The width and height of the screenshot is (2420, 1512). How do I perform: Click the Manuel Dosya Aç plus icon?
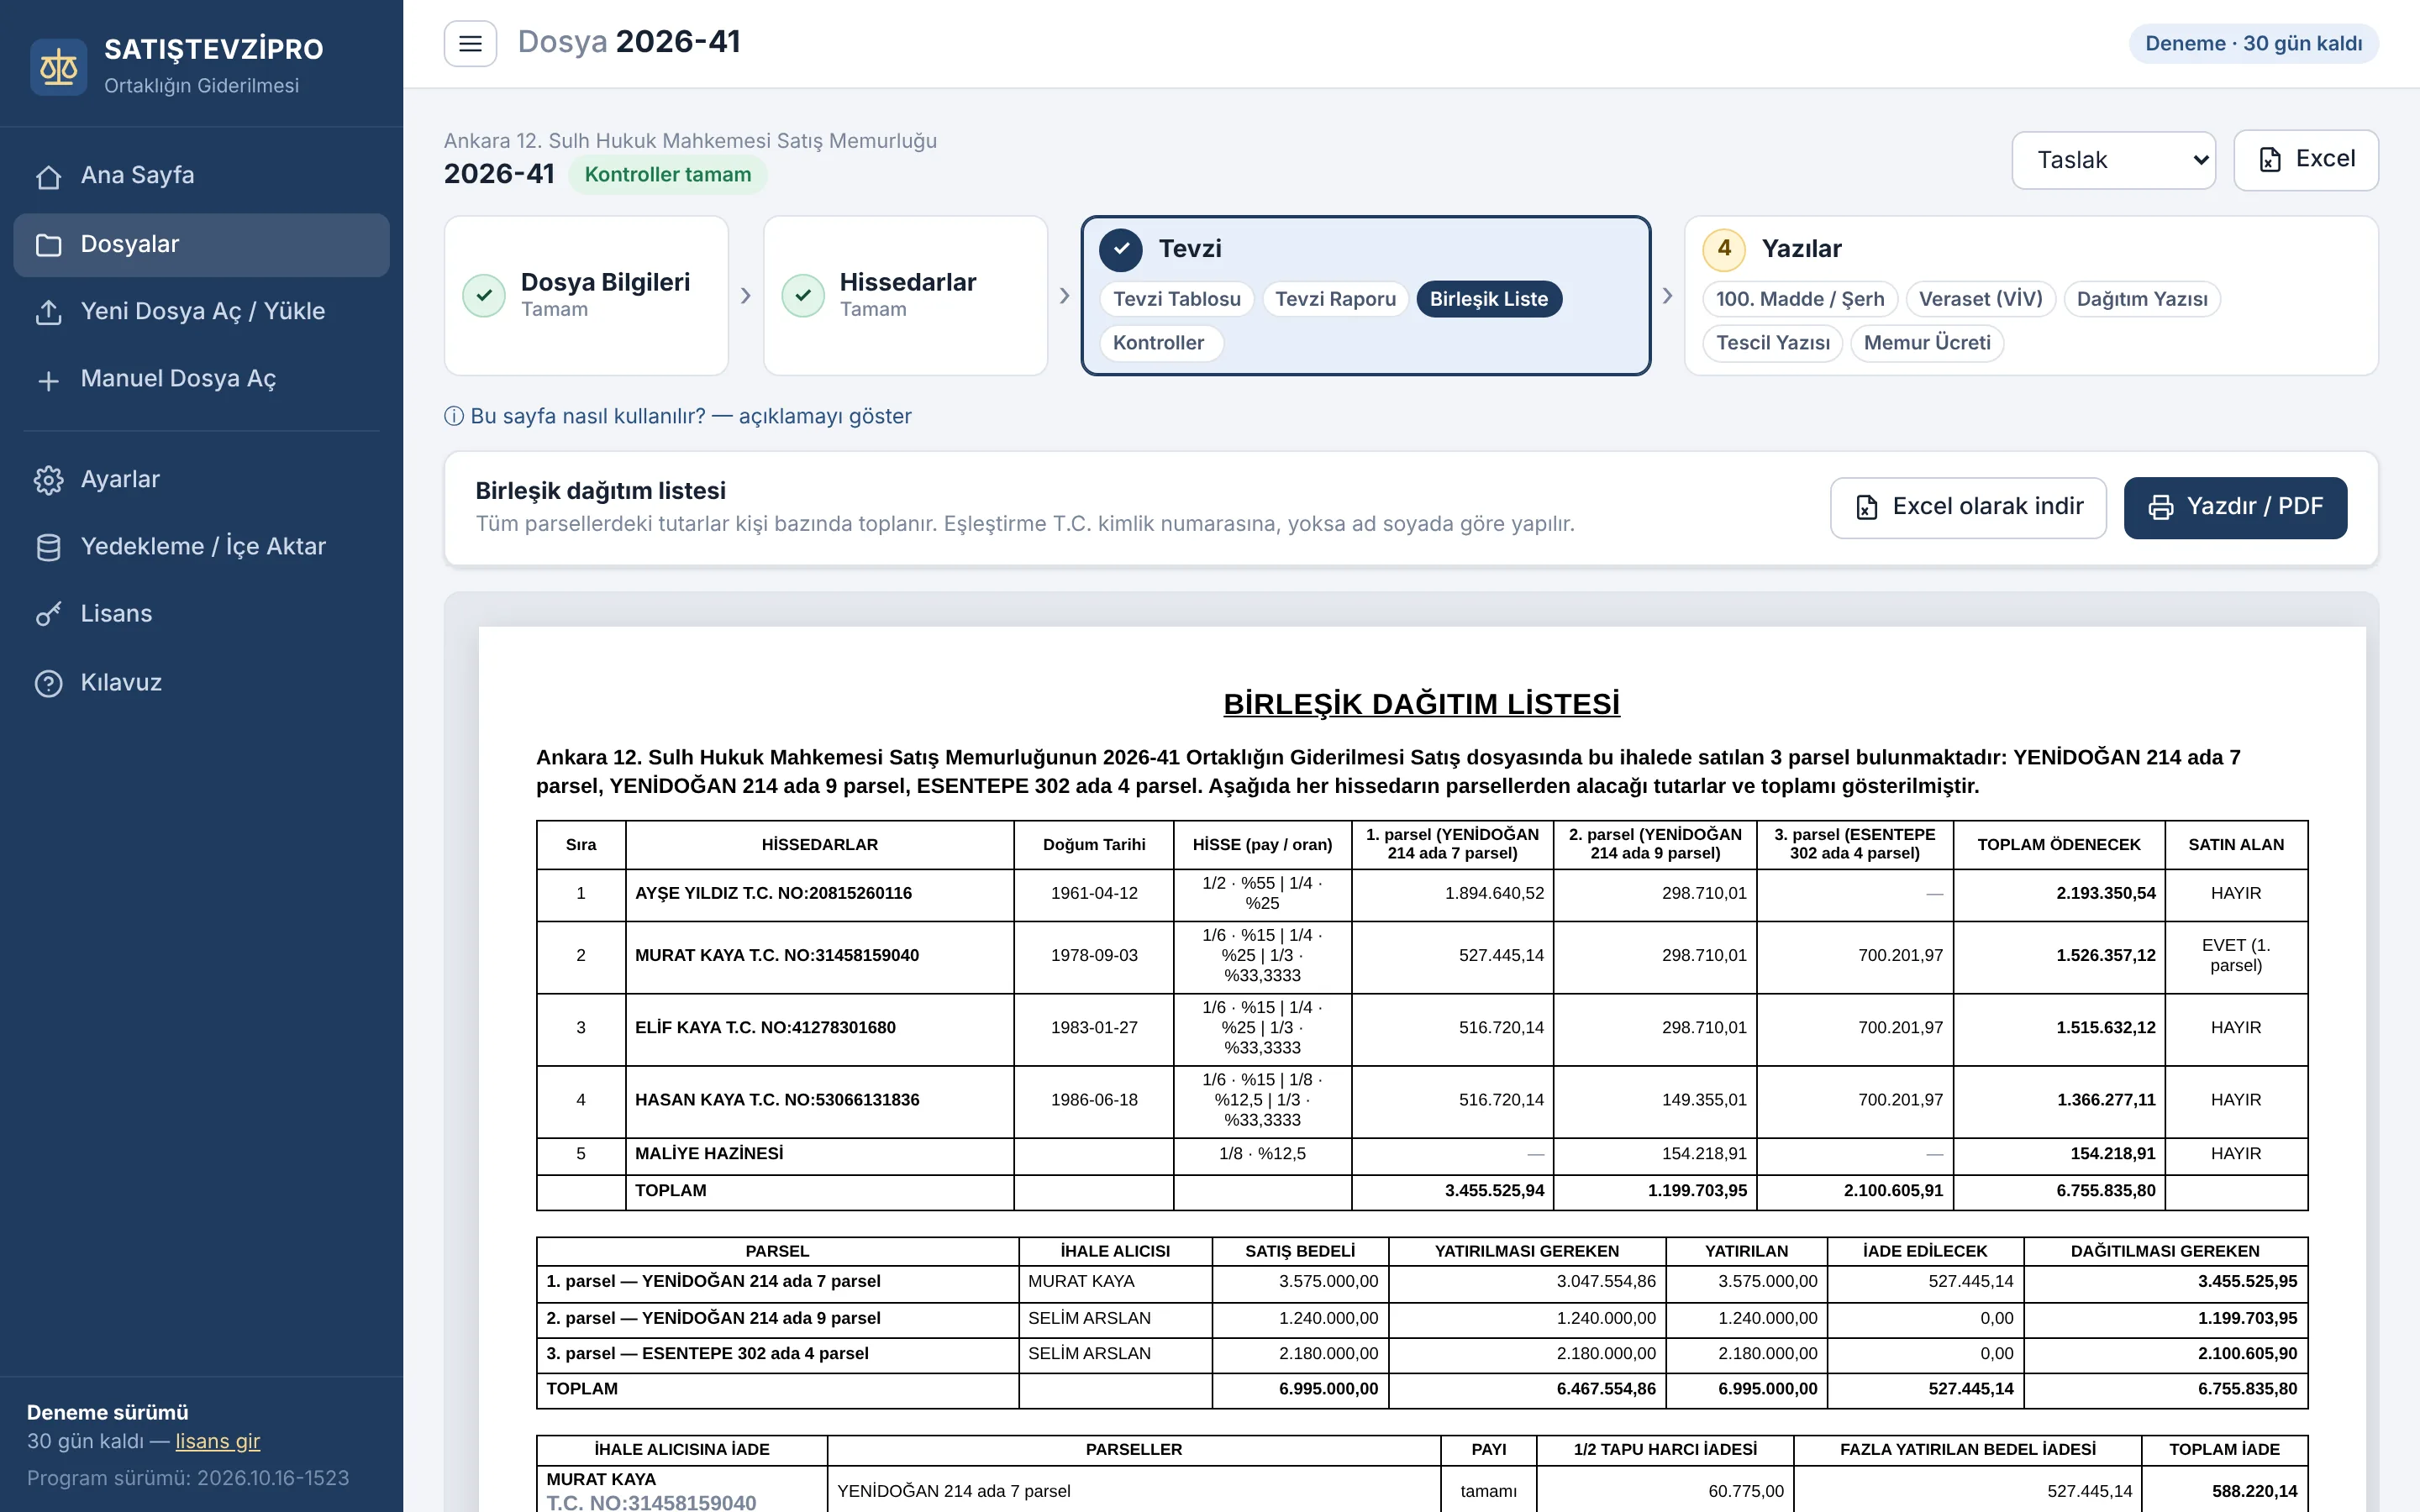click(x=48, y=380)
